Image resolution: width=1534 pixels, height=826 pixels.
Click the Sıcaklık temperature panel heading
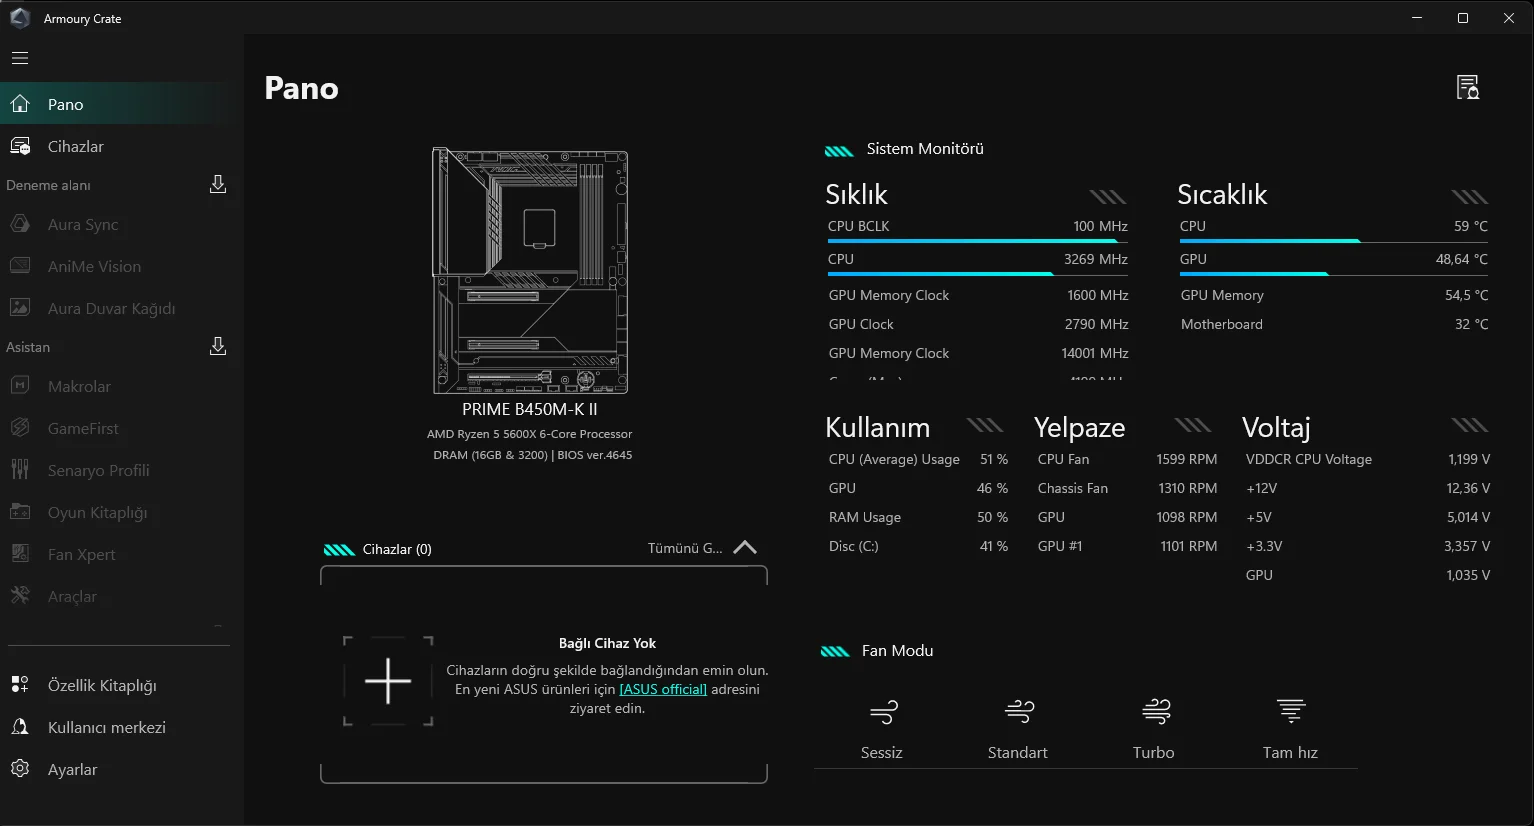[x=1222, y=194]
